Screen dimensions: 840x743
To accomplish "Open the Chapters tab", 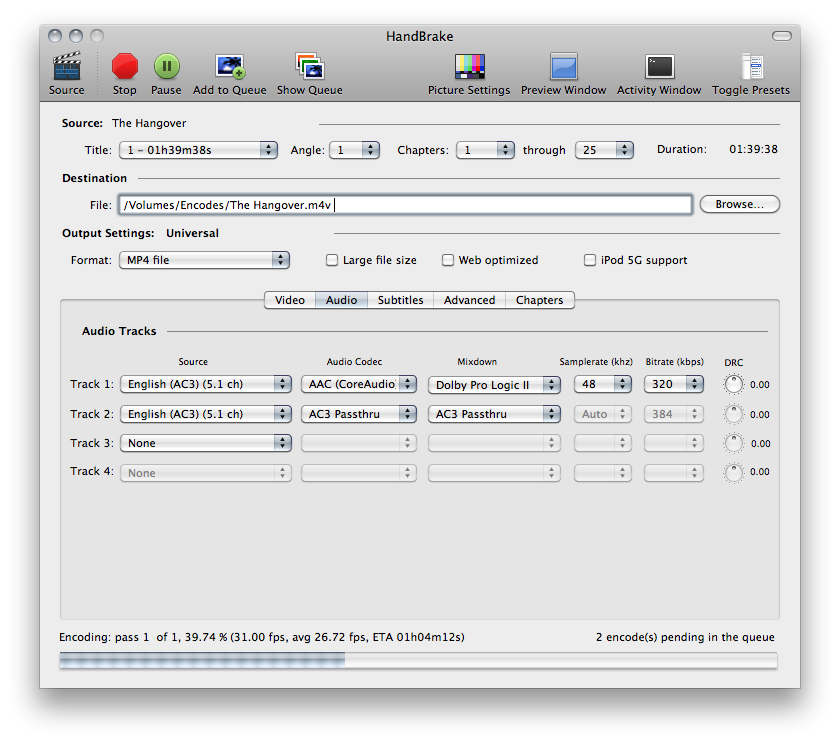I will pyautogui.click(x=539, y=299).
